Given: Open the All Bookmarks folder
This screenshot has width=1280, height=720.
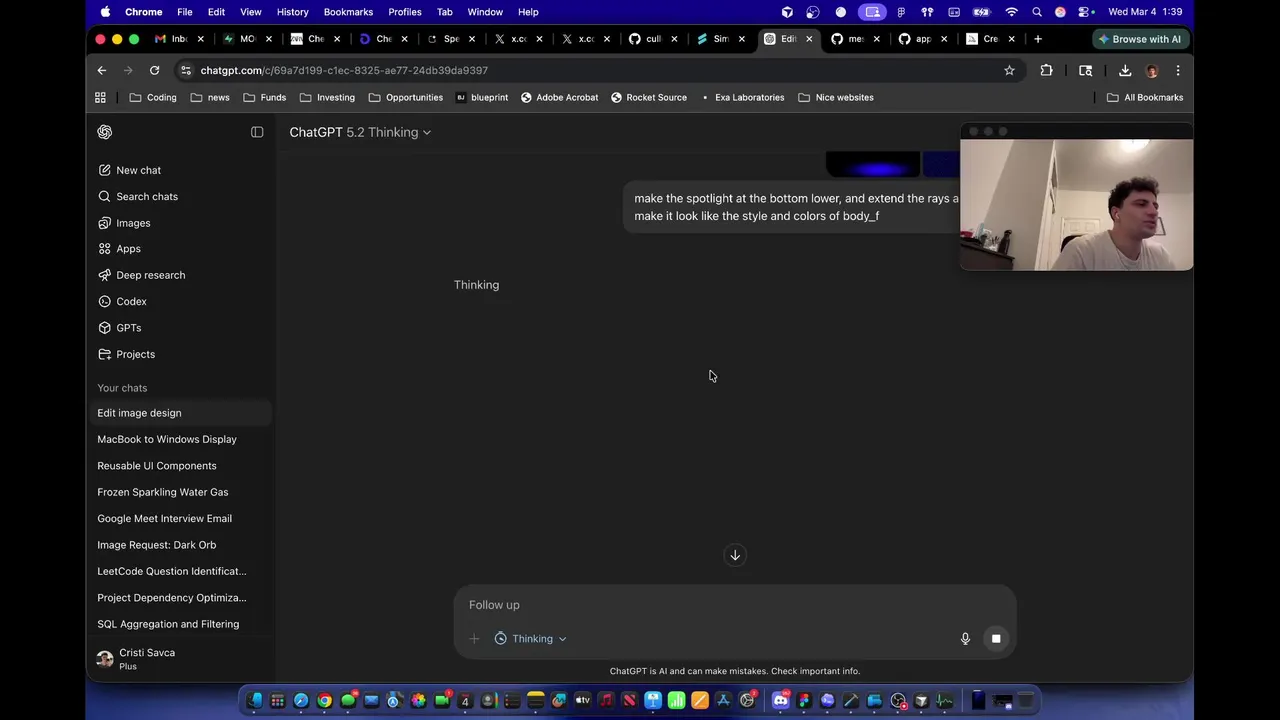Looking at the screenshot, I should pyautogui.click(x=1145, y=97).
